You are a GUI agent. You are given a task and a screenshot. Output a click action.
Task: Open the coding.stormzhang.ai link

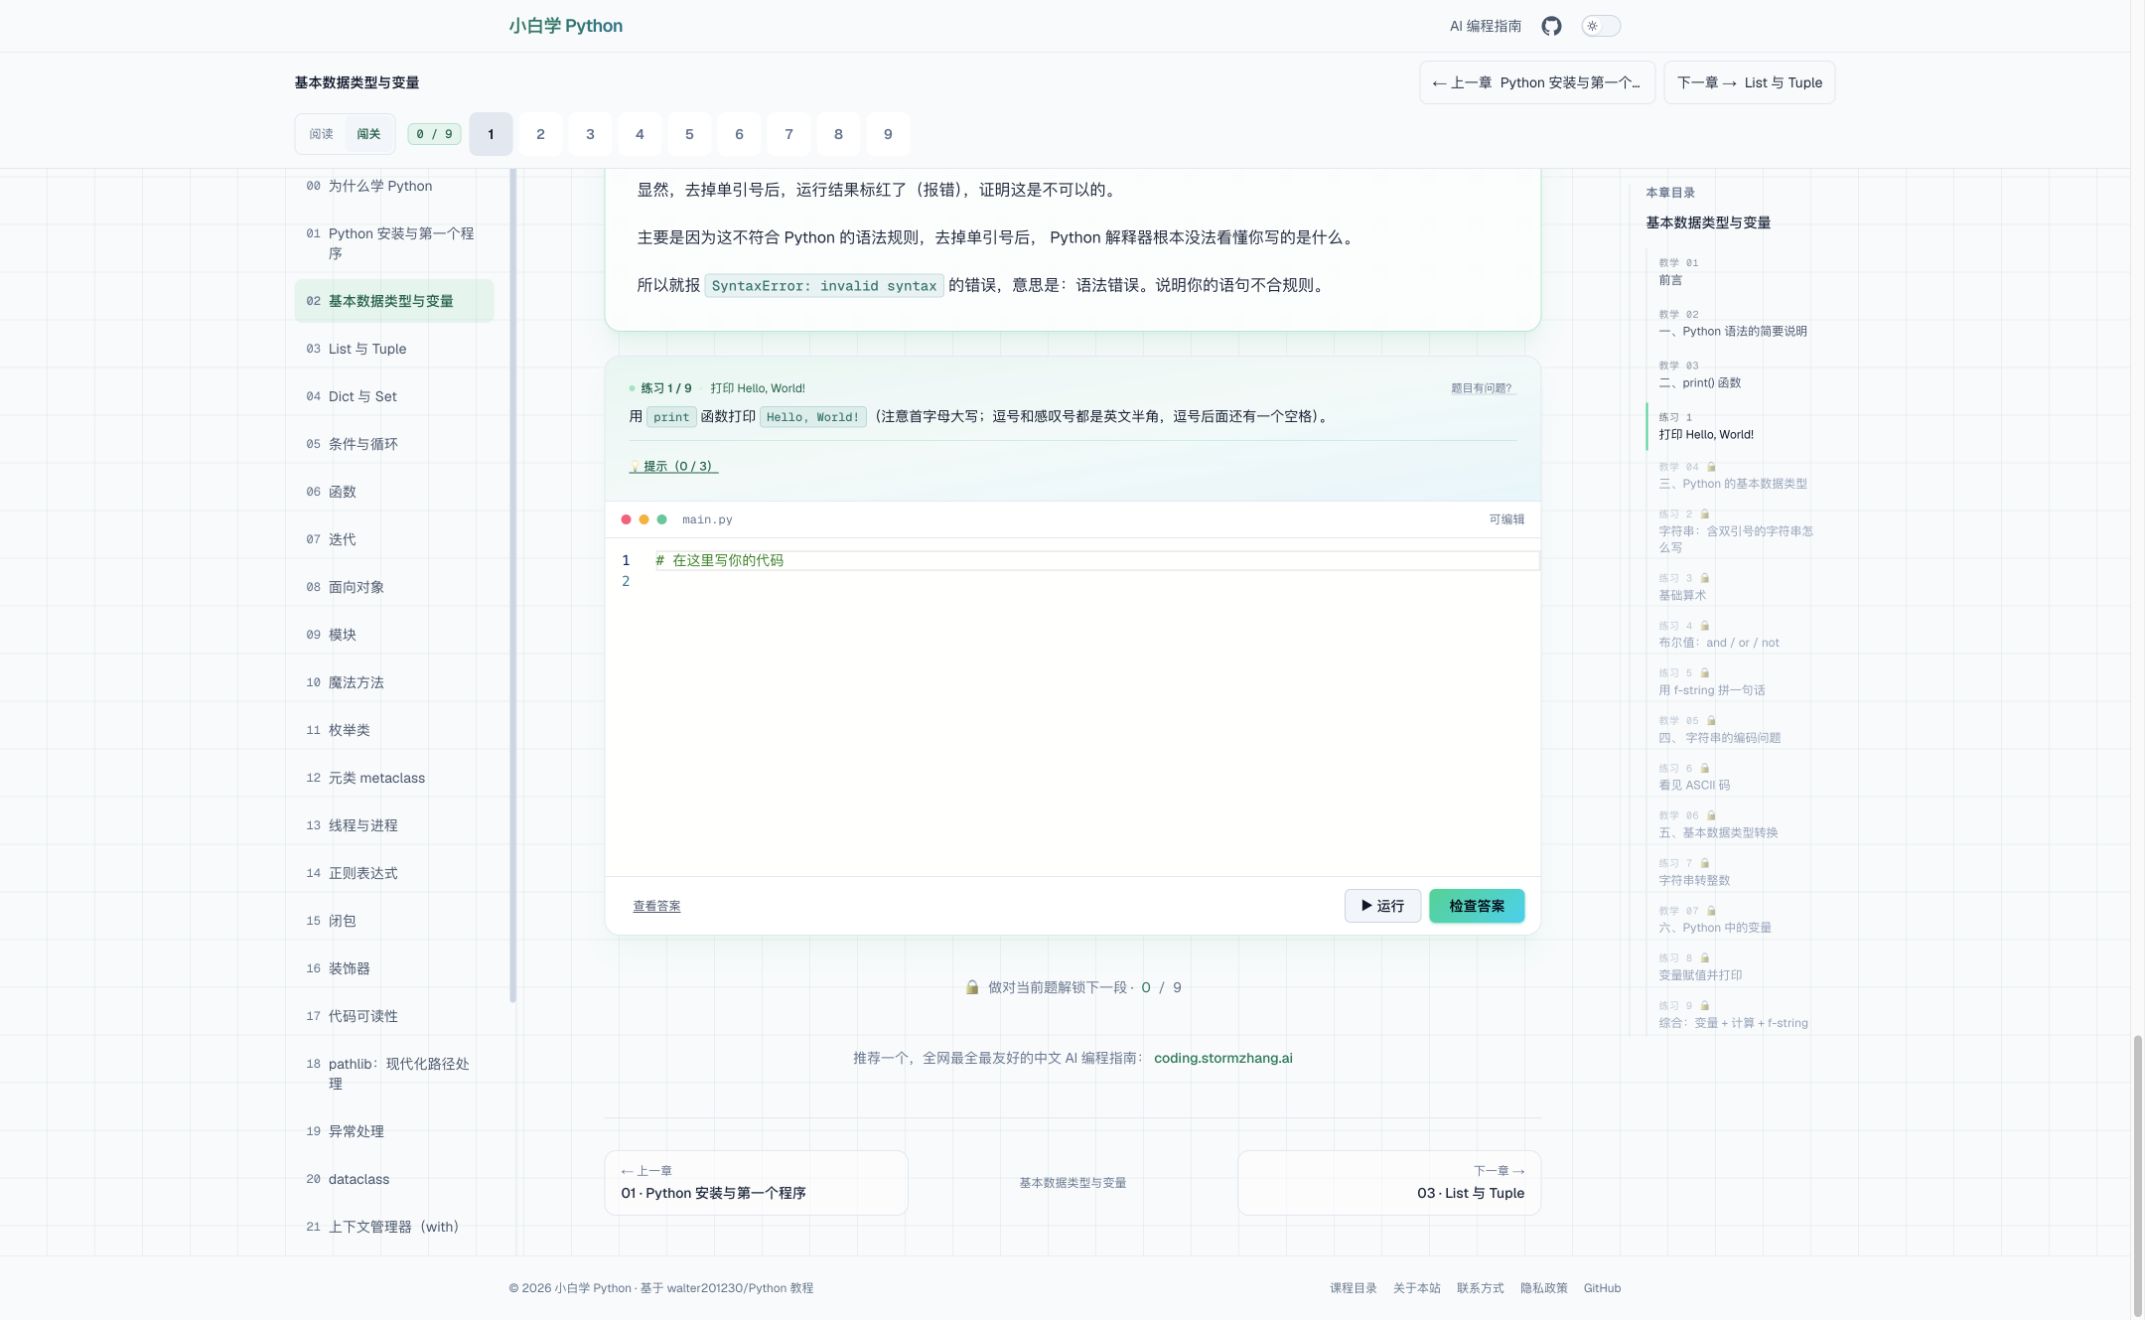[x=1223, y=1058]
